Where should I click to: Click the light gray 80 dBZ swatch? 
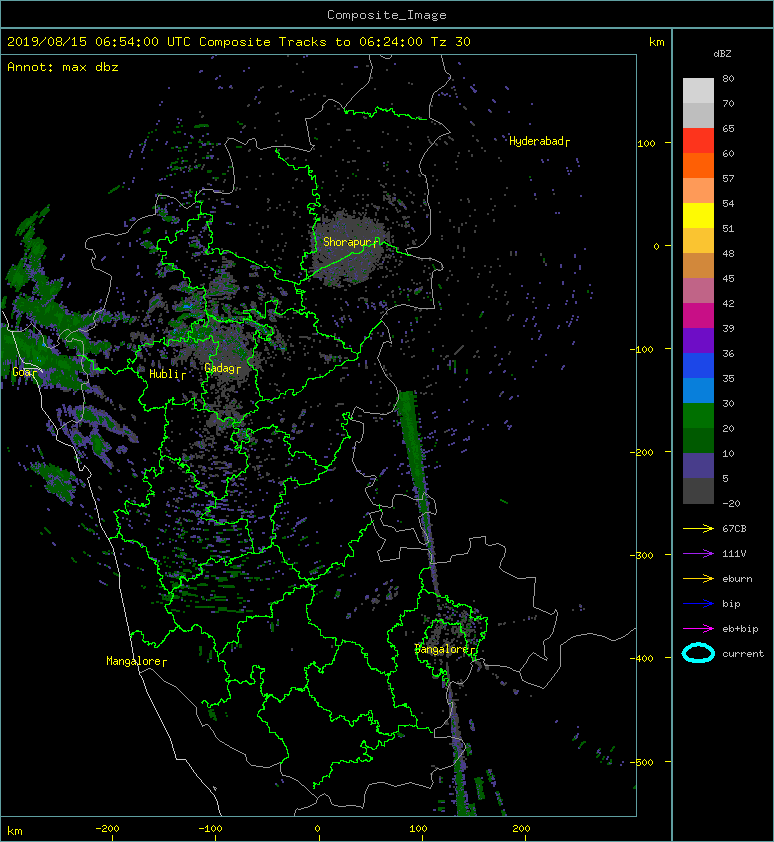tap(698, 90)
